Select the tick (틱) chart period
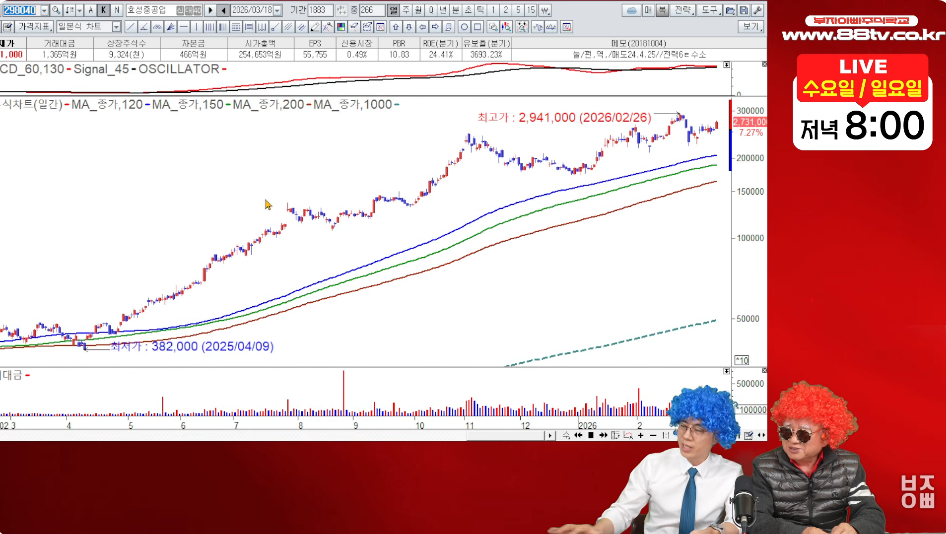This screenshot has width=946, height=534. point(480,10)
